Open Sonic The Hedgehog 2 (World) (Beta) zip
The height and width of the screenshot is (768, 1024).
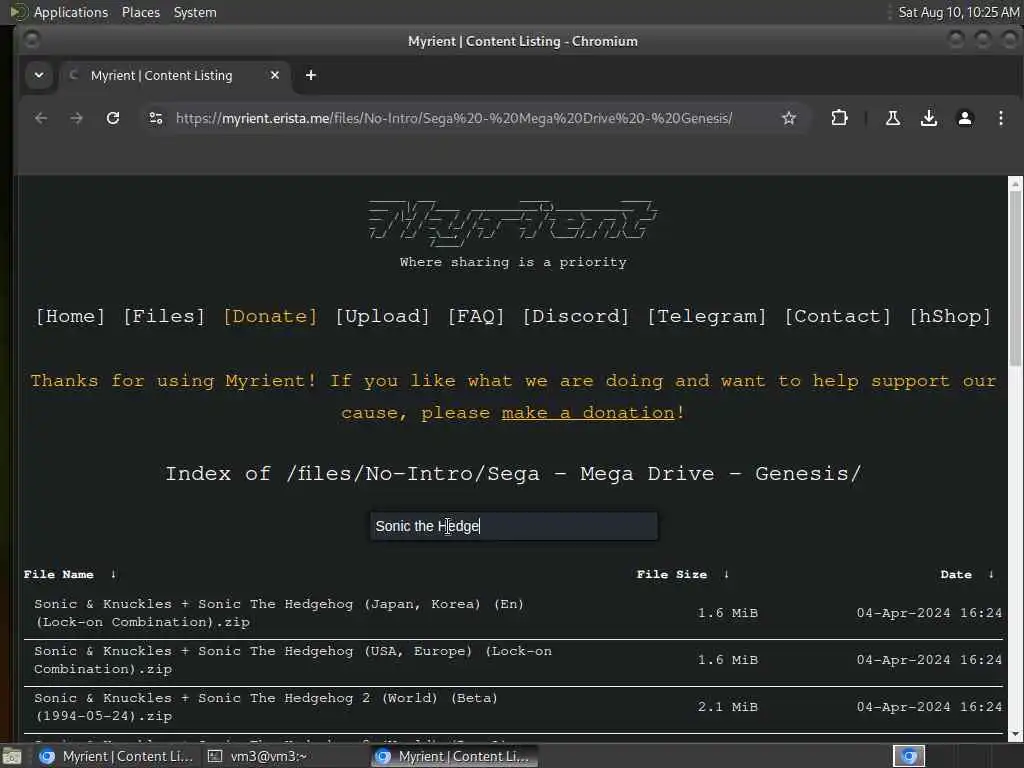[x=266, y=707]
